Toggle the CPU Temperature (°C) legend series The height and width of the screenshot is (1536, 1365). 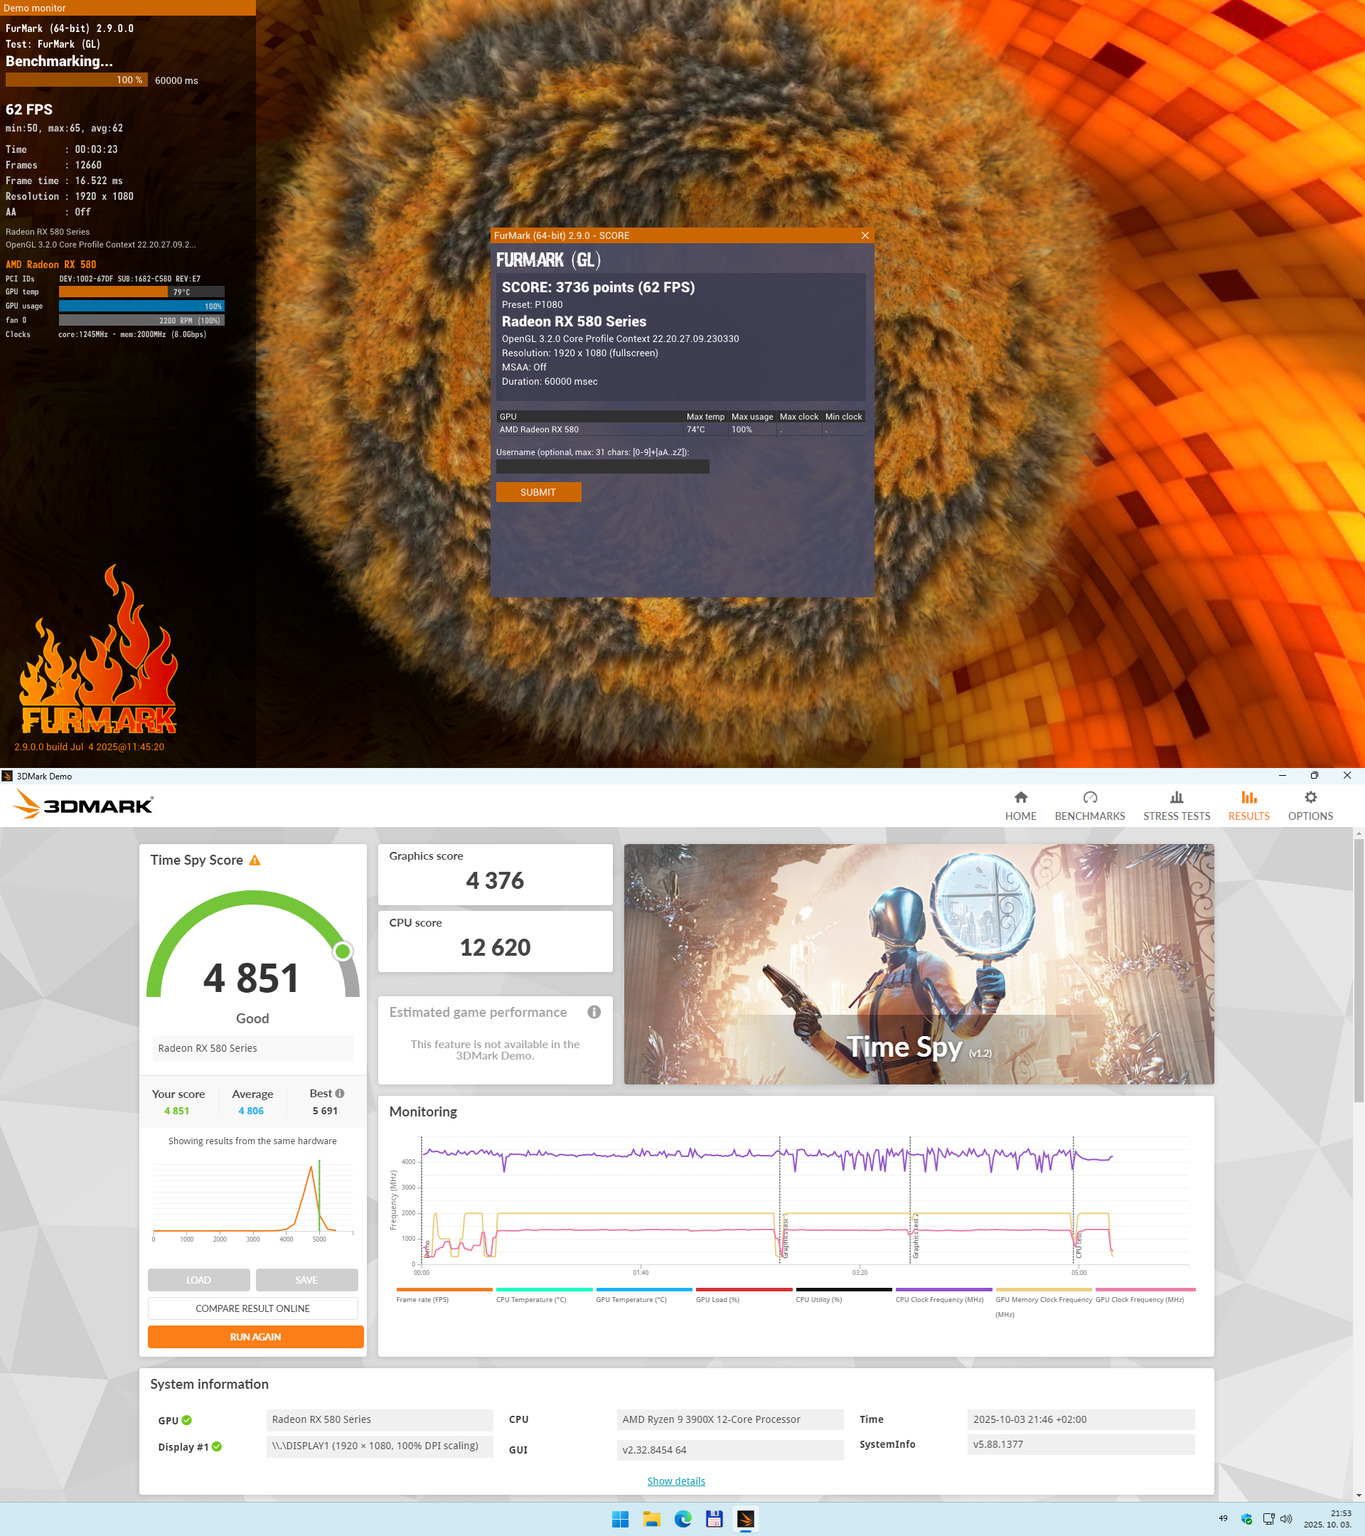click(544, 1296)
